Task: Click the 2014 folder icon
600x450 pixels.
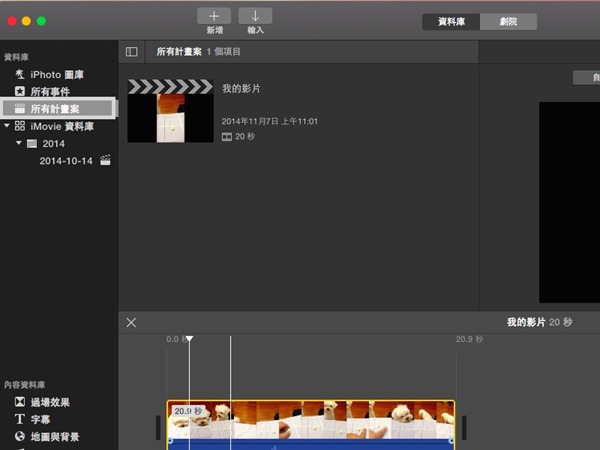Action: pos(32,143)
